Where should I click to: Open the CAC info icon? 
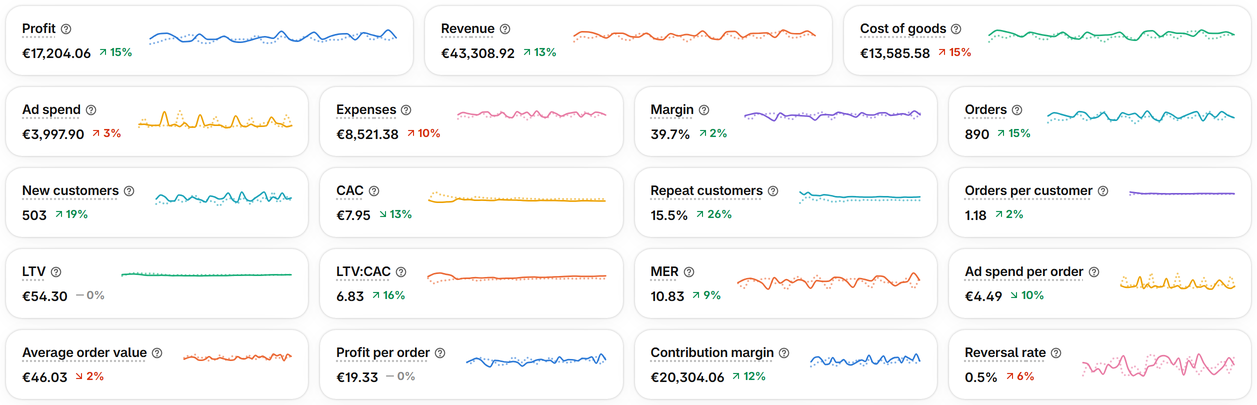374,191
